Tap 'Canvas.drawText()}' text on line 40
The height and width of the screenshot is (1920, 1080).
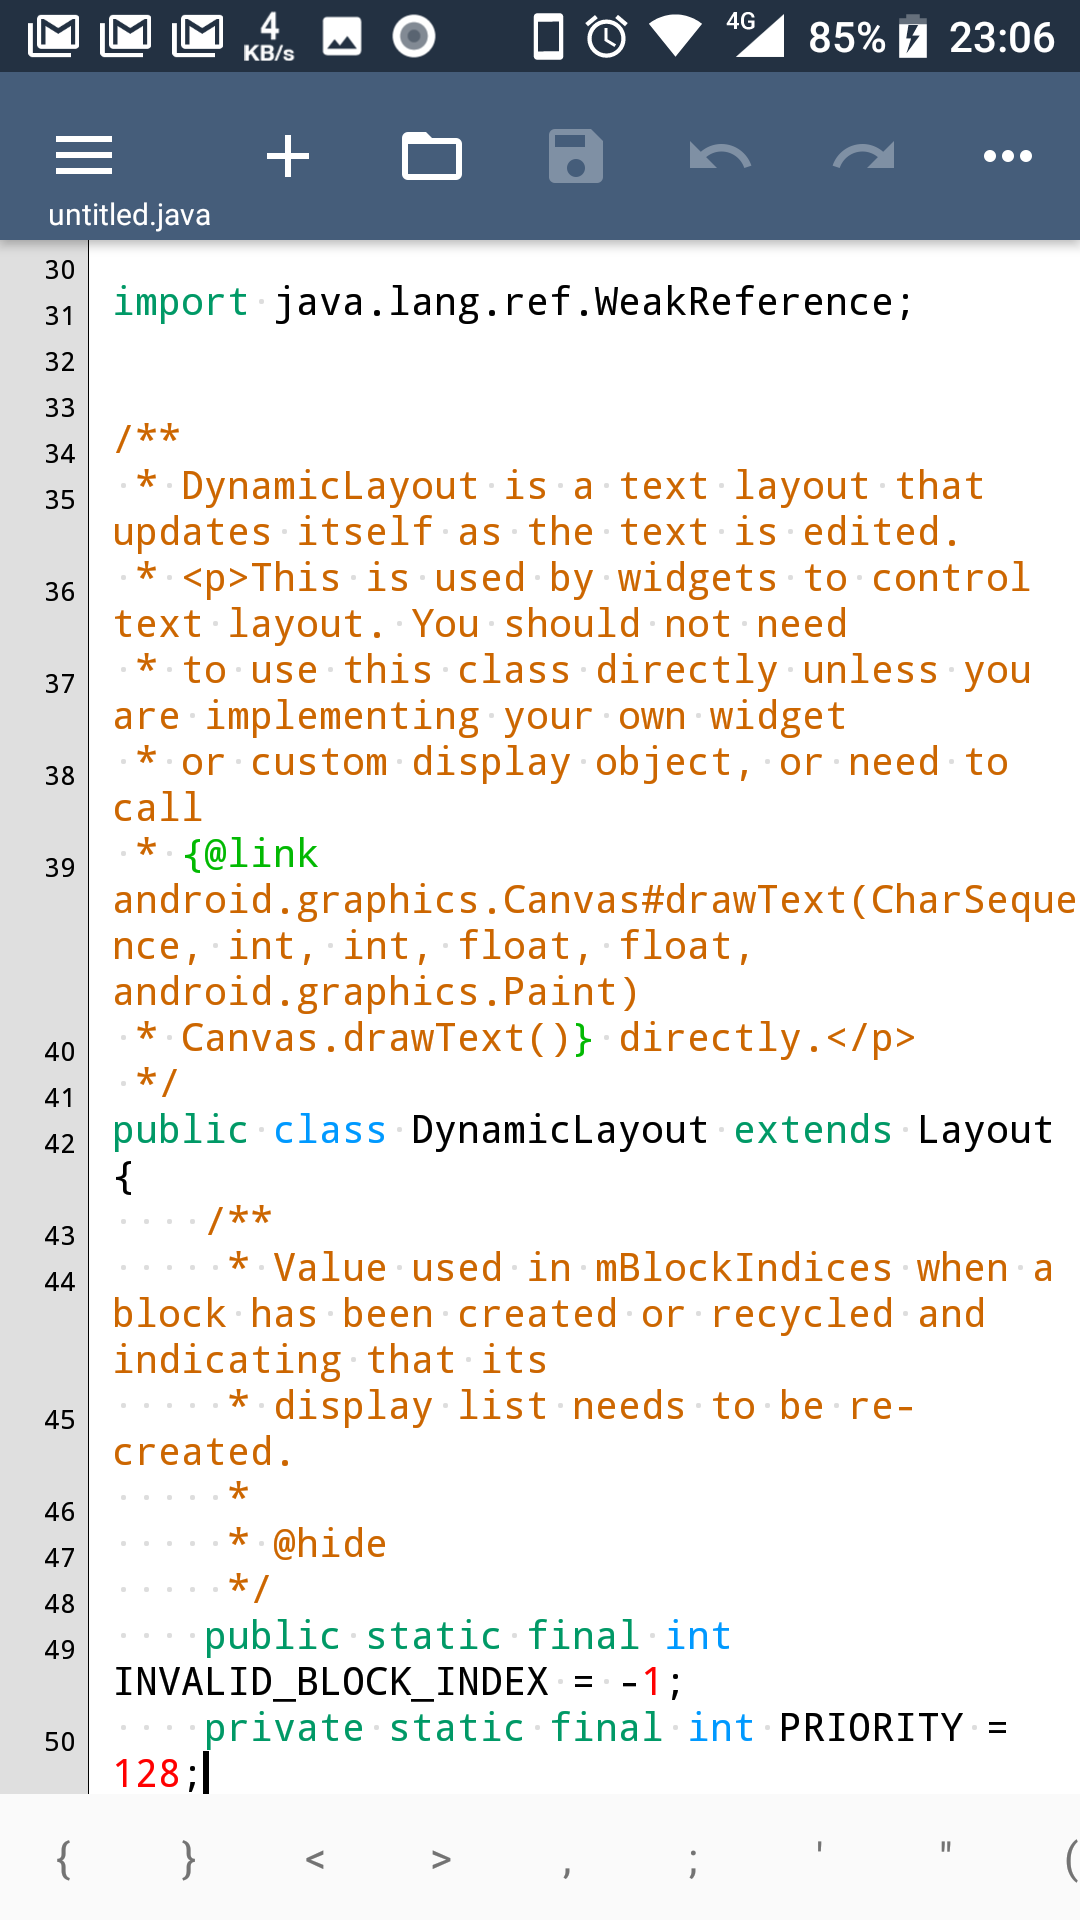[x=387, y=1038]
